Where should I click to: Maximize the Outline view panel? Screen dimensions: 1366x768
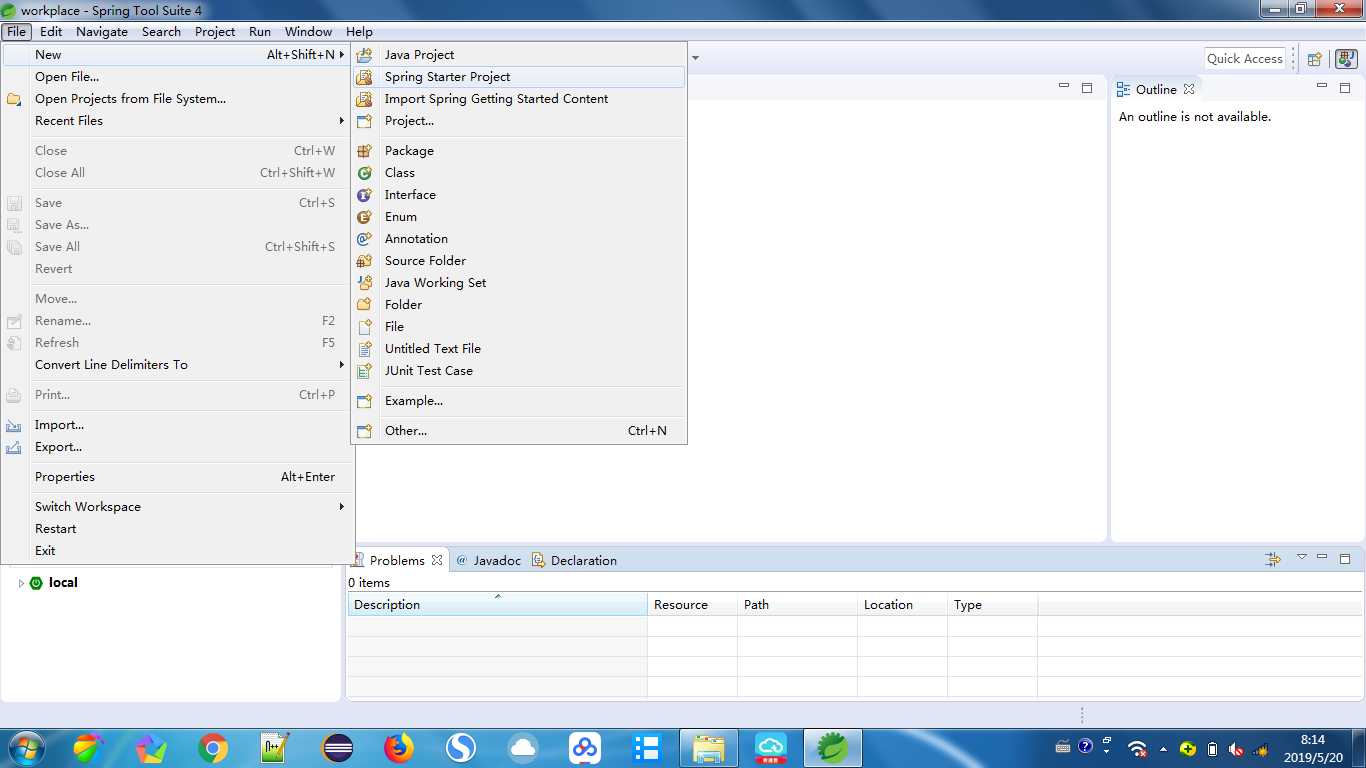(x=1345, y=88)
